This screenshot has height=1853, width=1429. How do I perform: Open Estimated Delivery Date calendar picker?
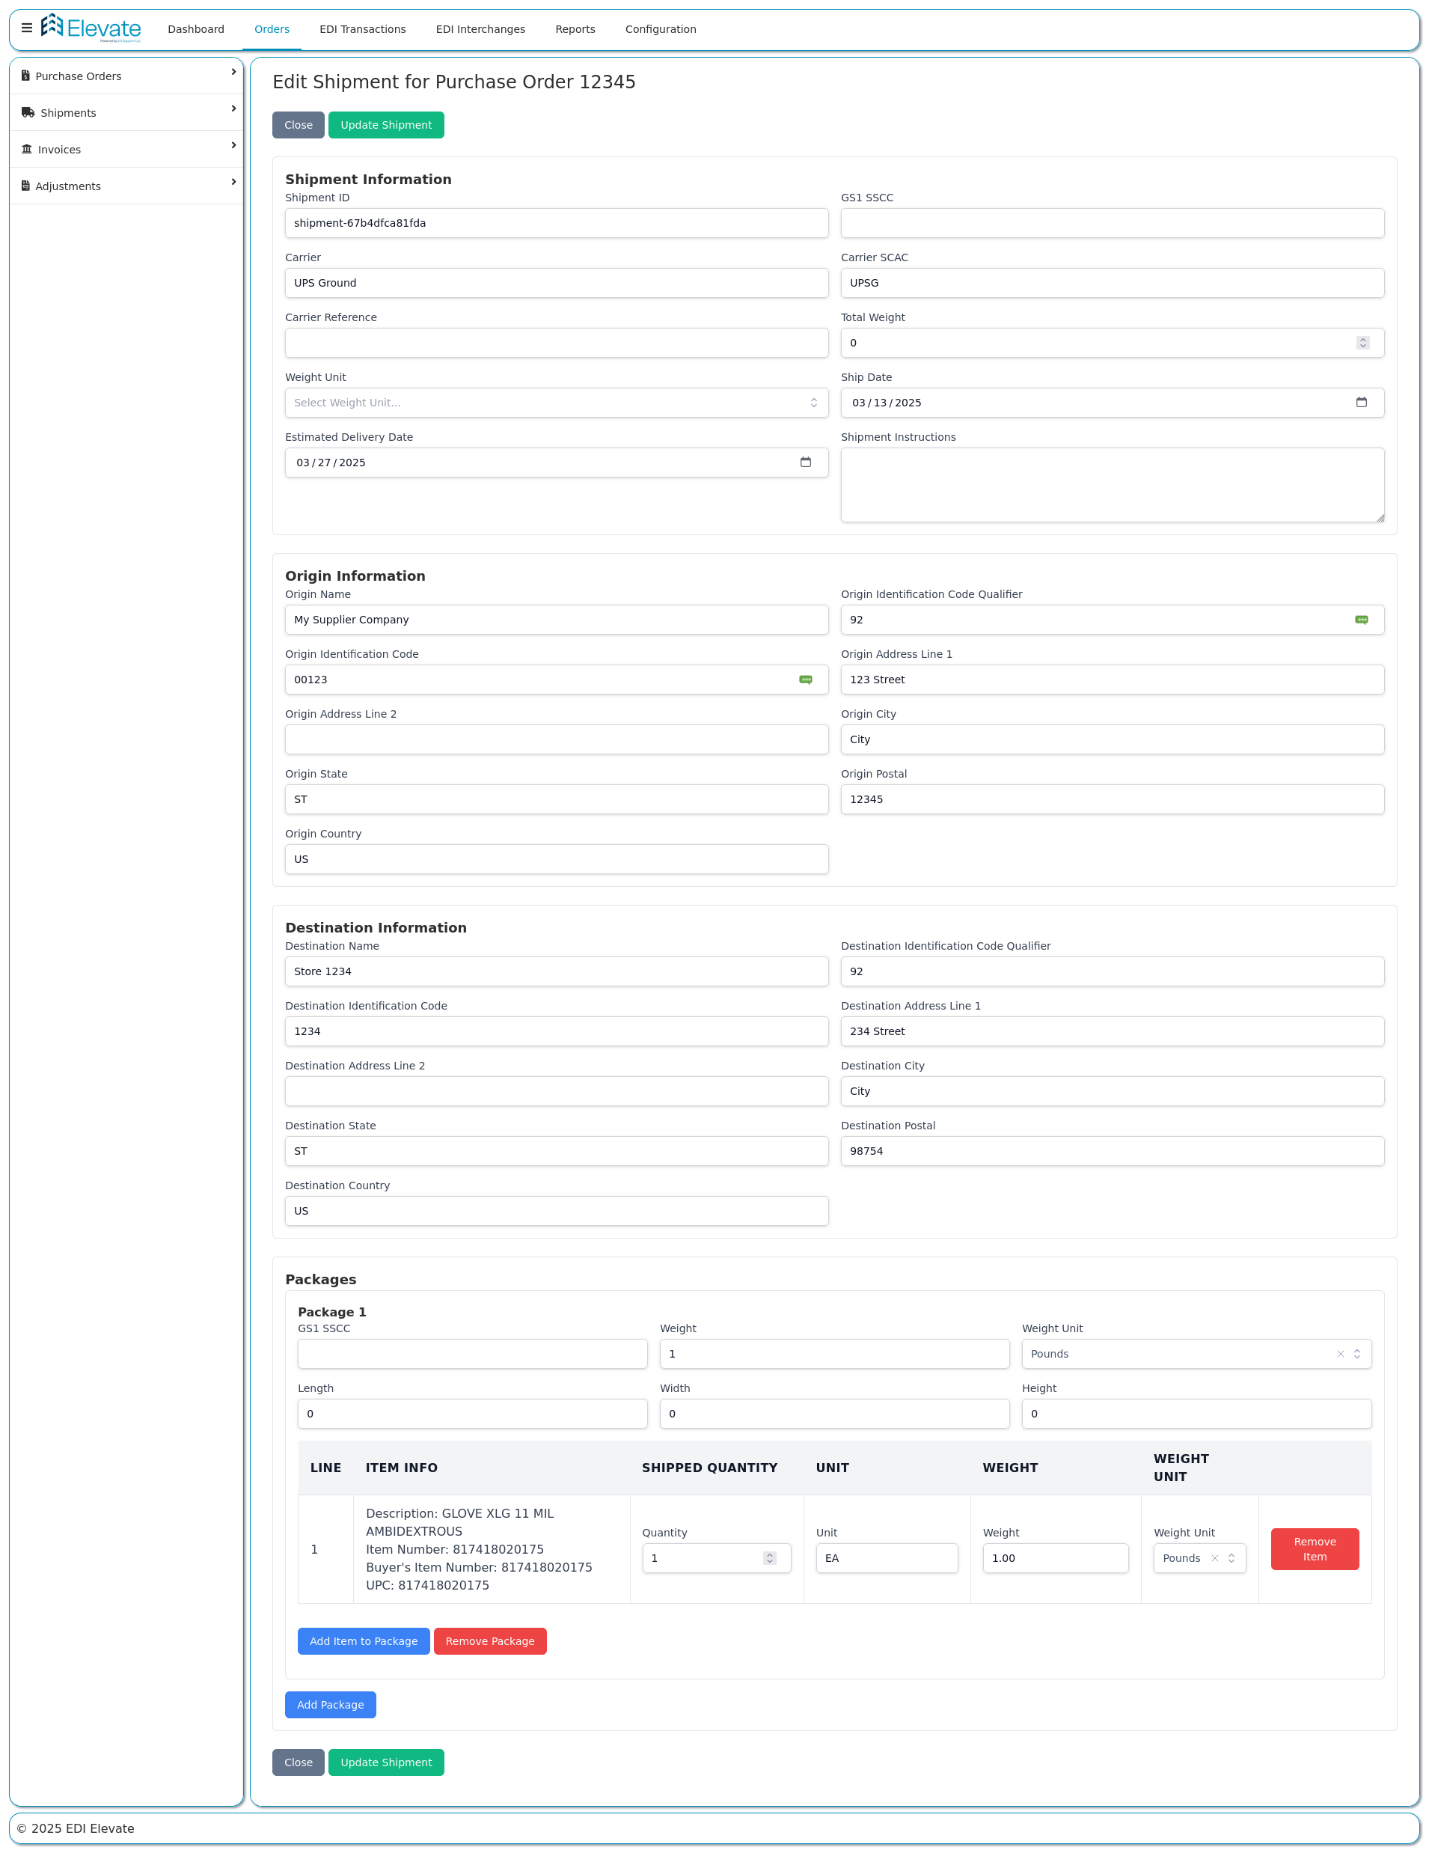click(805, 462)
